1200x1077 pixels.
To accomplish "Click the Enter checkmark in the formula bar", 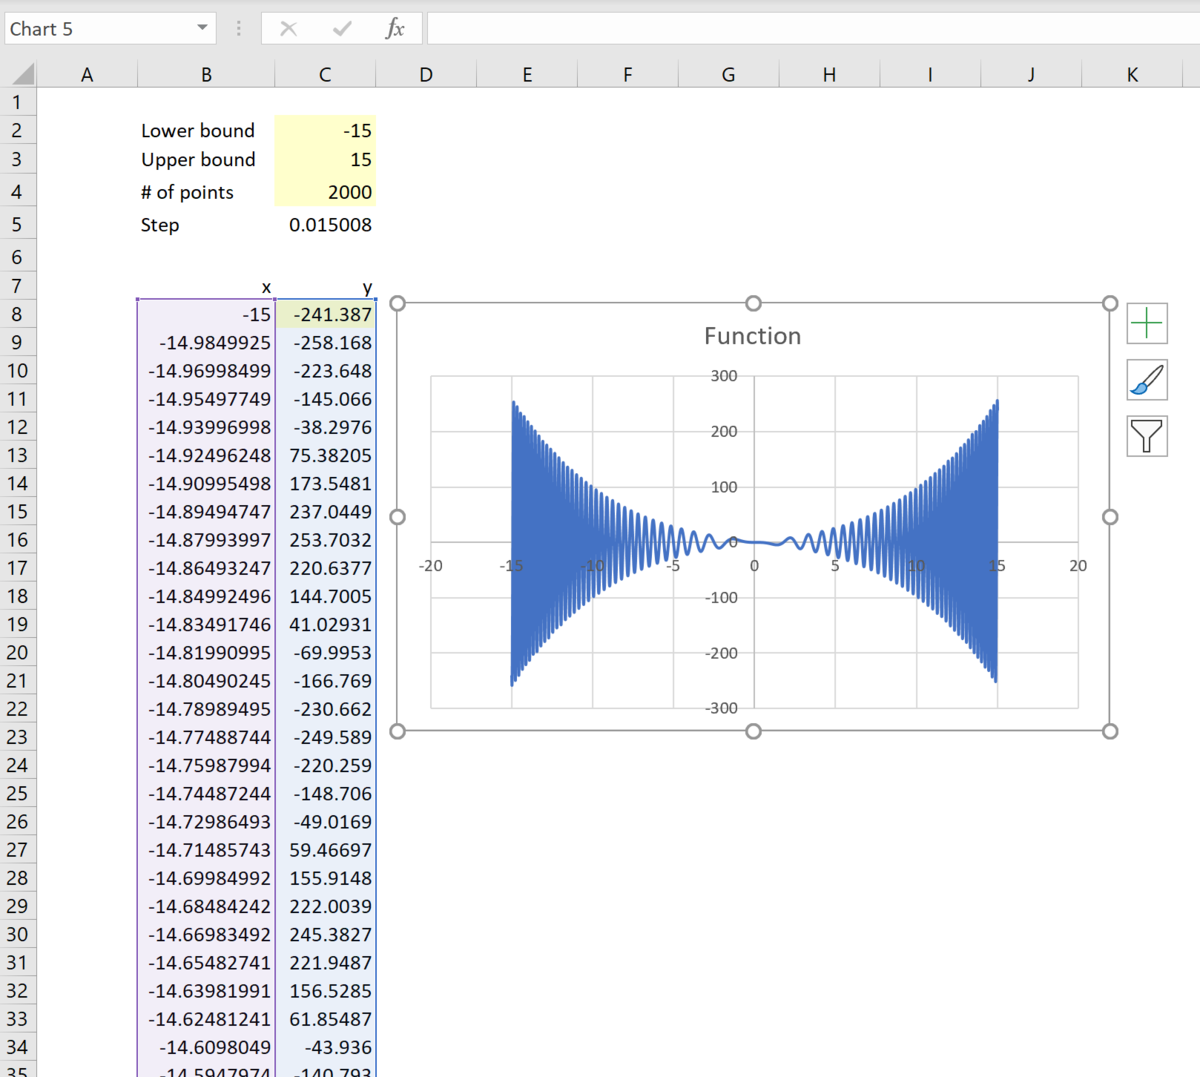I will point(344,28).
